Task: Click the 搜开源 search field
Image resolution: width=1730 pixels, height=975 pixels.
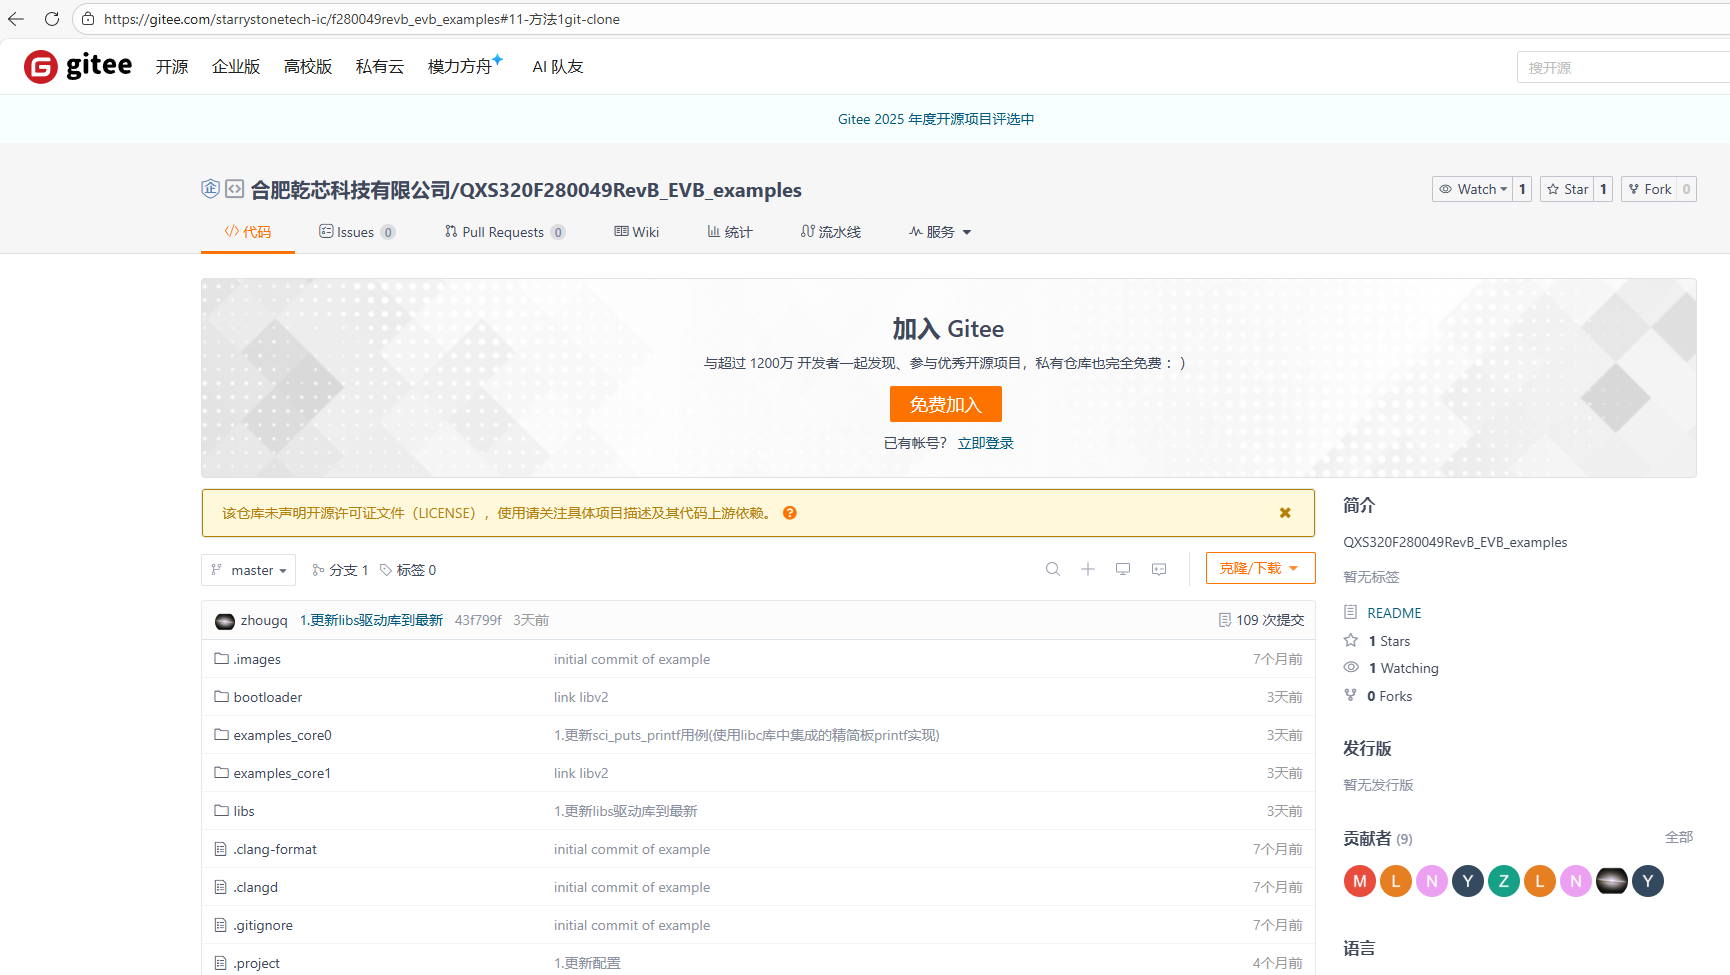Action: pos(1623,67)
